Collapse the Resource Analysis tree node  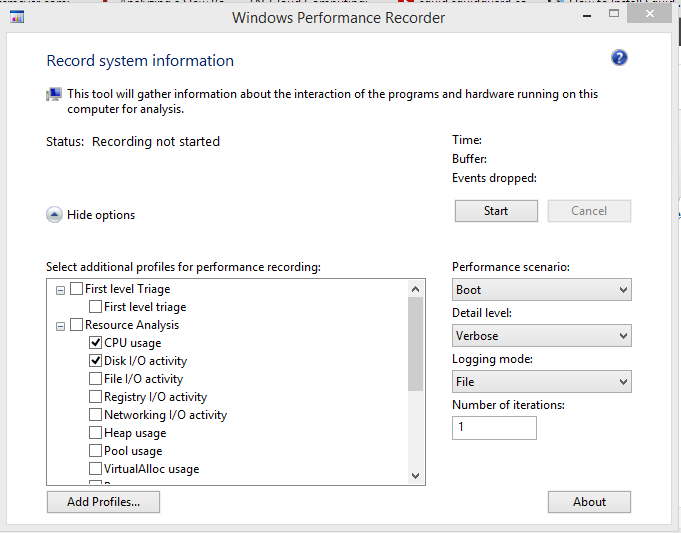click(x=60, y=326)
